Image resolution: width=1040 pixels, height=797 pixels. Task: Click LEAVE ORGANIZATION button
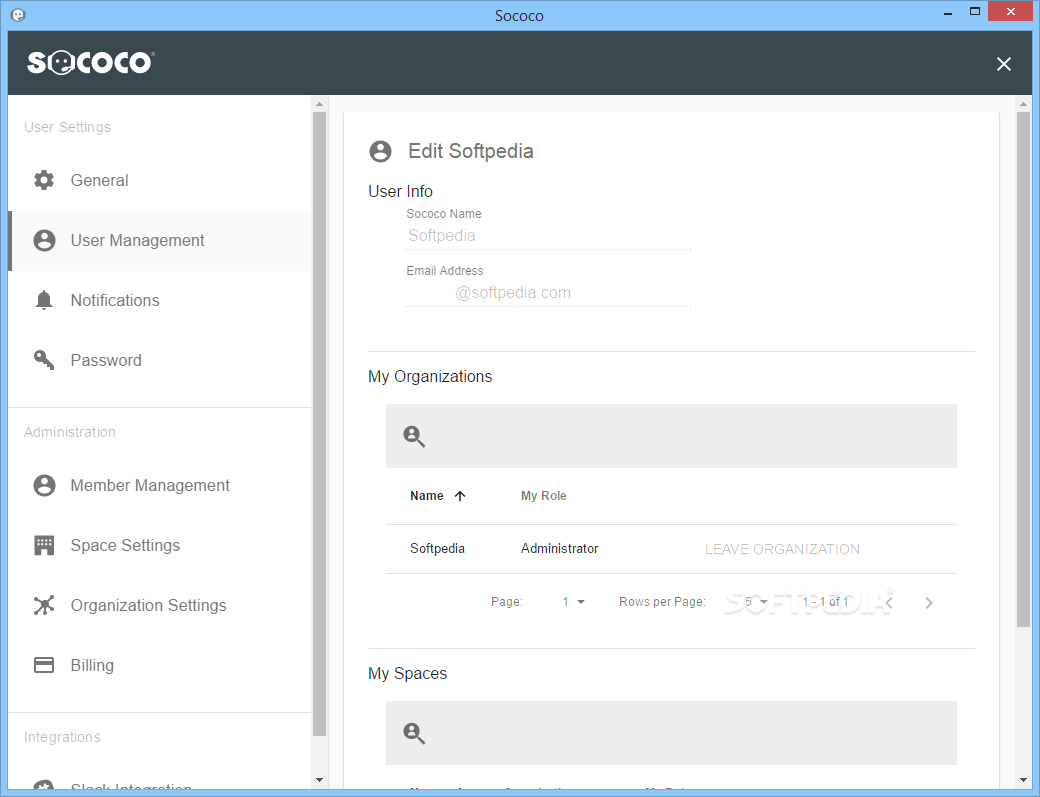coord(782,549)
